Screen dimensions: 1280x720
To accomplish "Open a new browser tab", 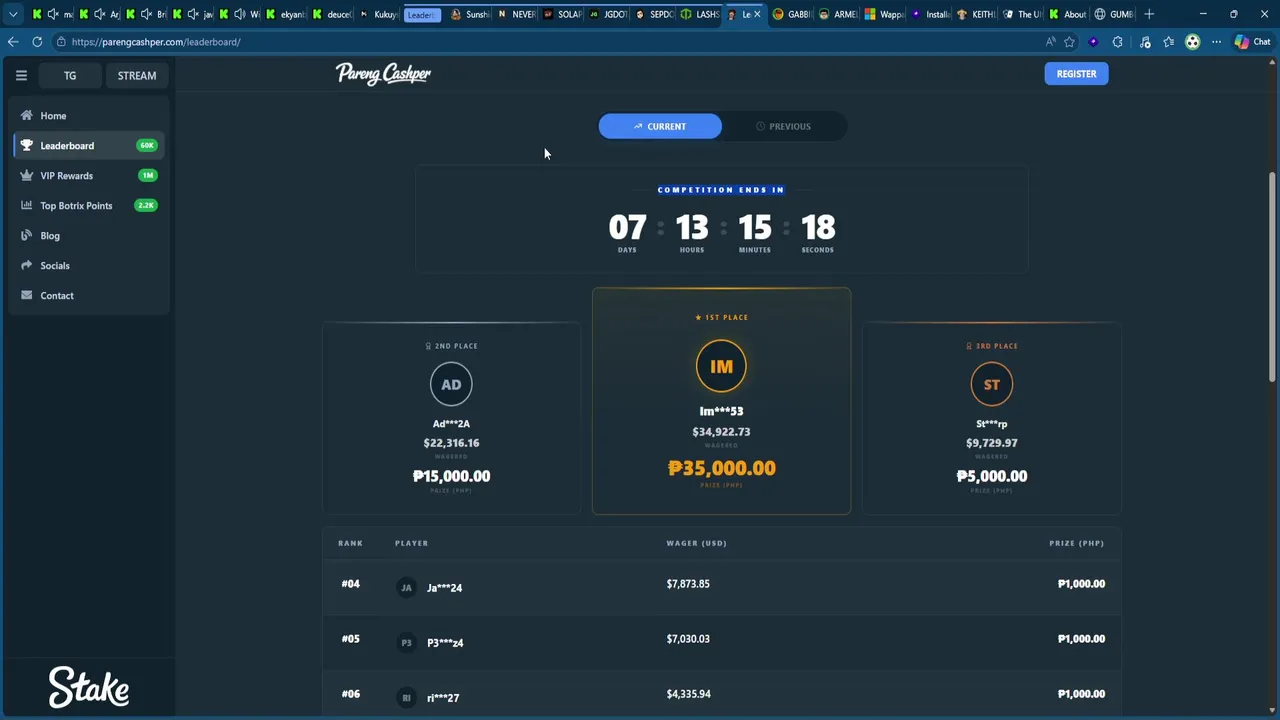I will (1149, 14).
